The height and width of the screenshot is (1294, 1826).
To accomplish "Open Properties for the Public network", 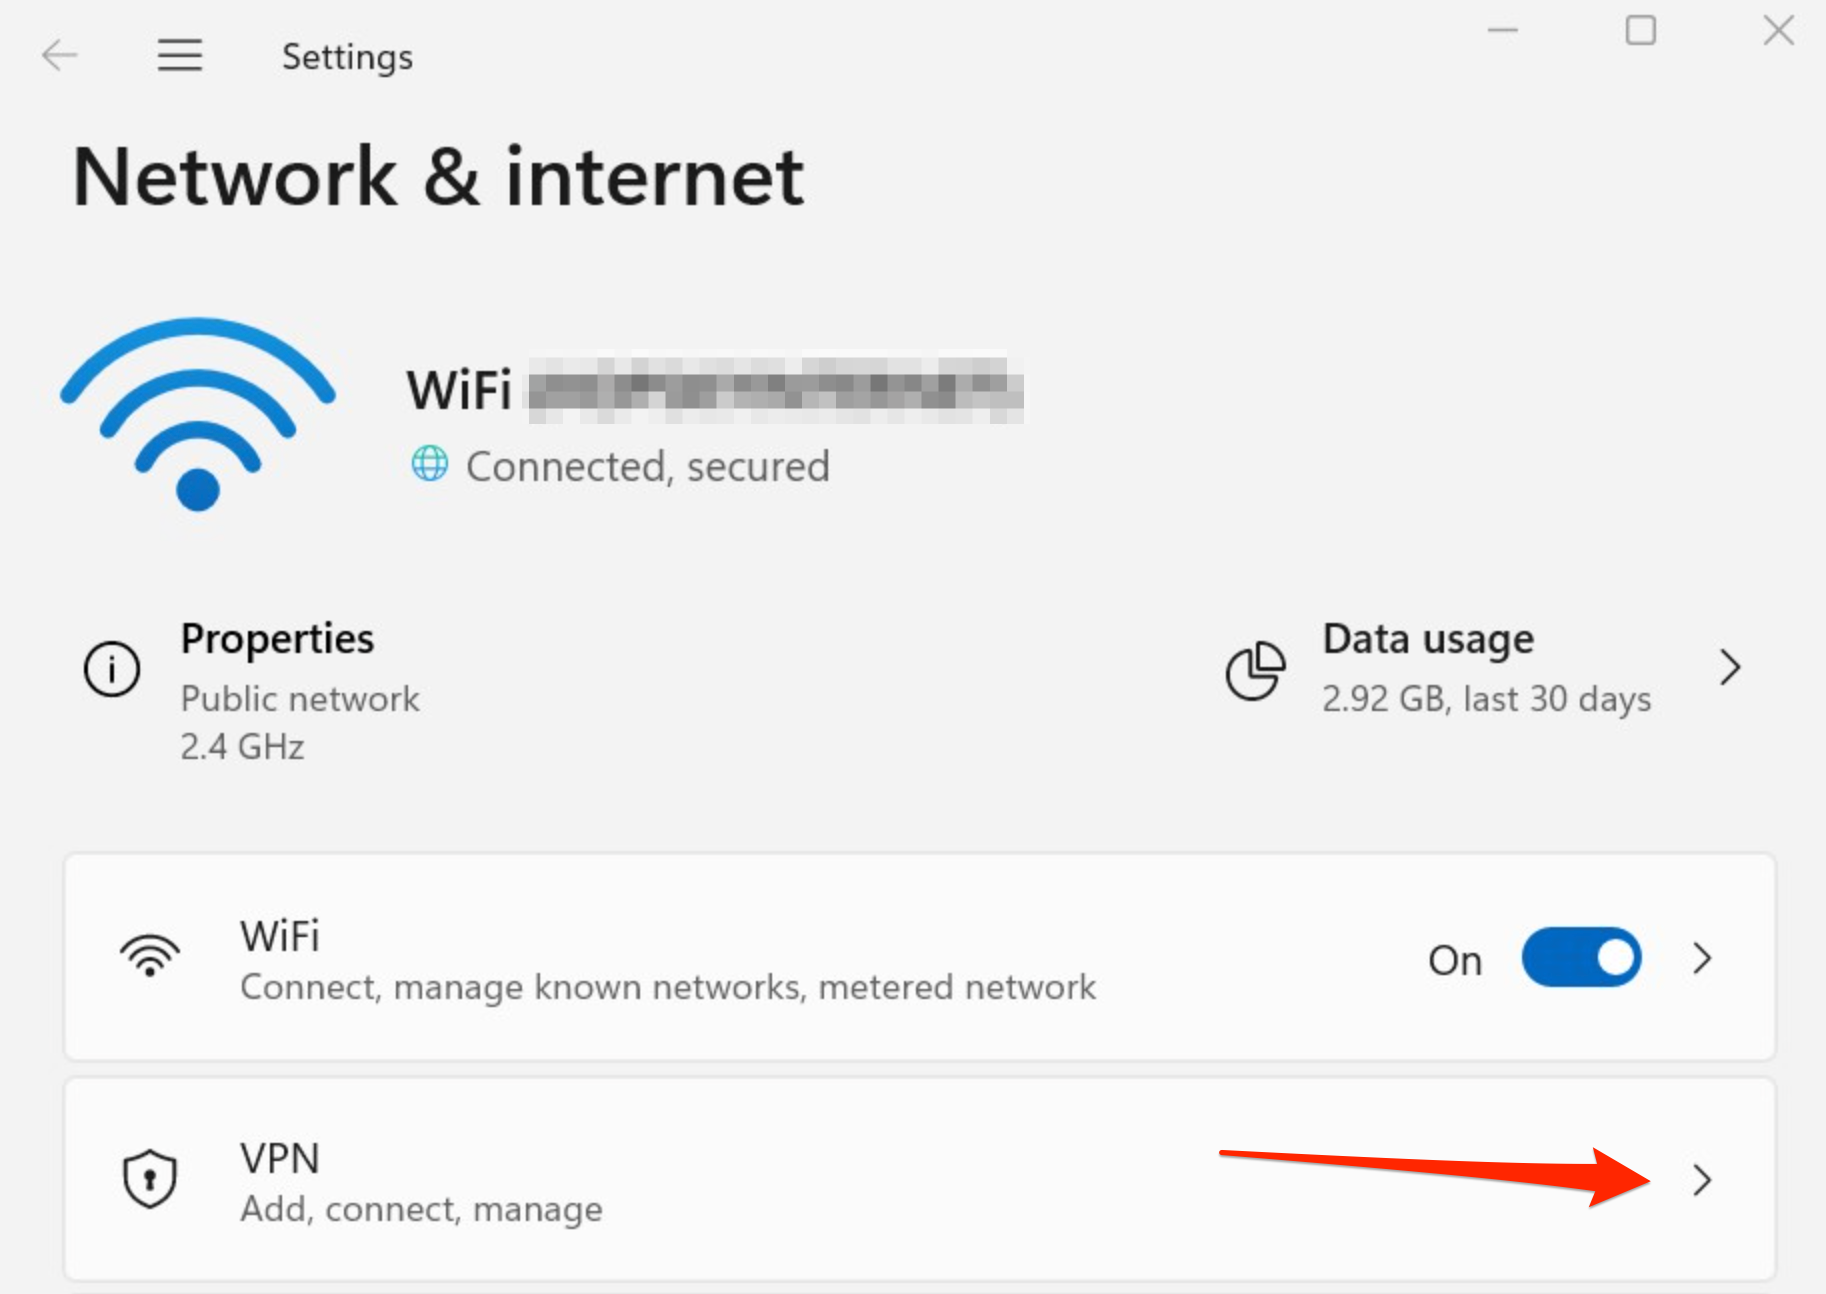I will coord(300,690).
